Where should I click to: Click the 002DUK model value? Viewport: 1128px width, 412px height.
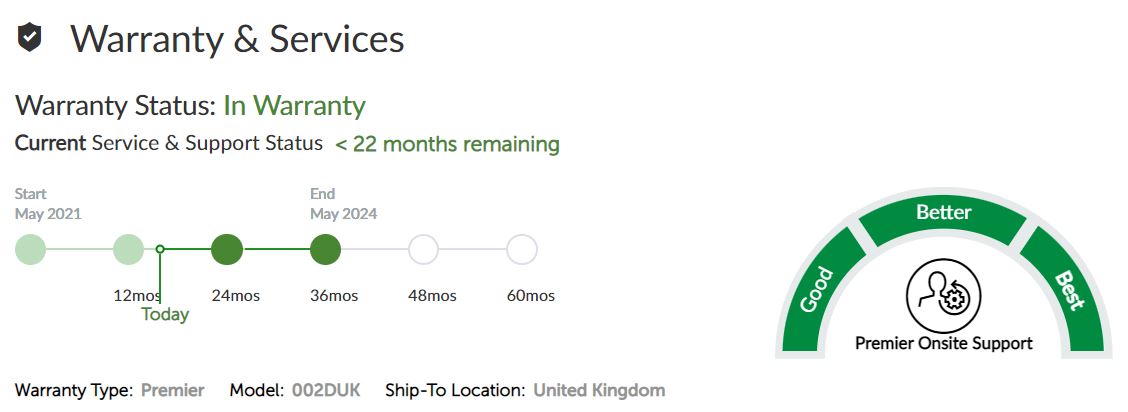(326, 390)
